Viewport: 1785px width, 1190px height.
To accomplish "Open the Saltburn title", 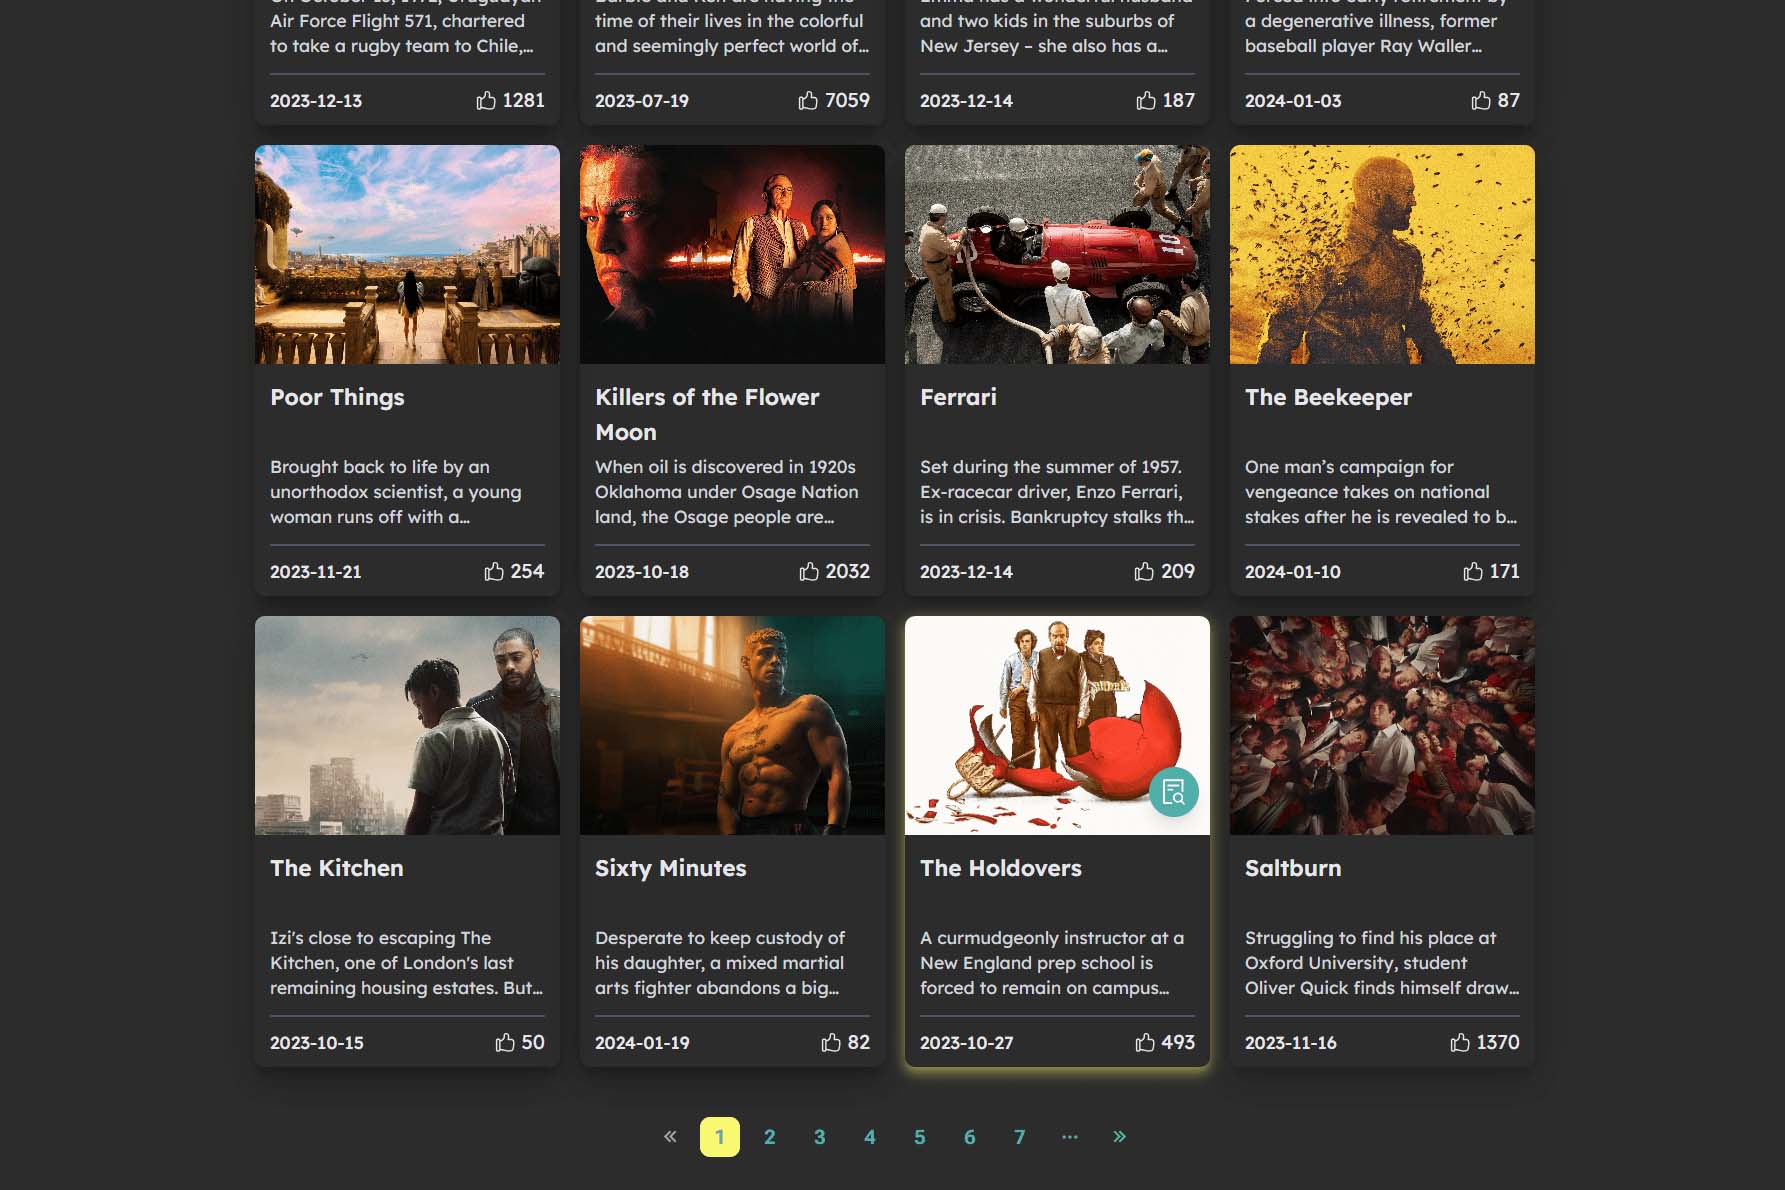I will 1293,868.
